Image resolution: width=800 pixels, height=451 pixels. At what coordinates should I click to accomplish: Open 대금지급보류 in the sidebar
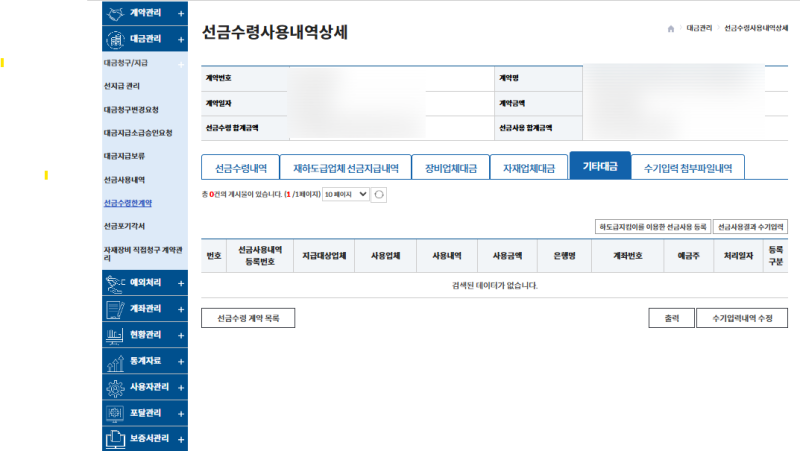[124, 156]
